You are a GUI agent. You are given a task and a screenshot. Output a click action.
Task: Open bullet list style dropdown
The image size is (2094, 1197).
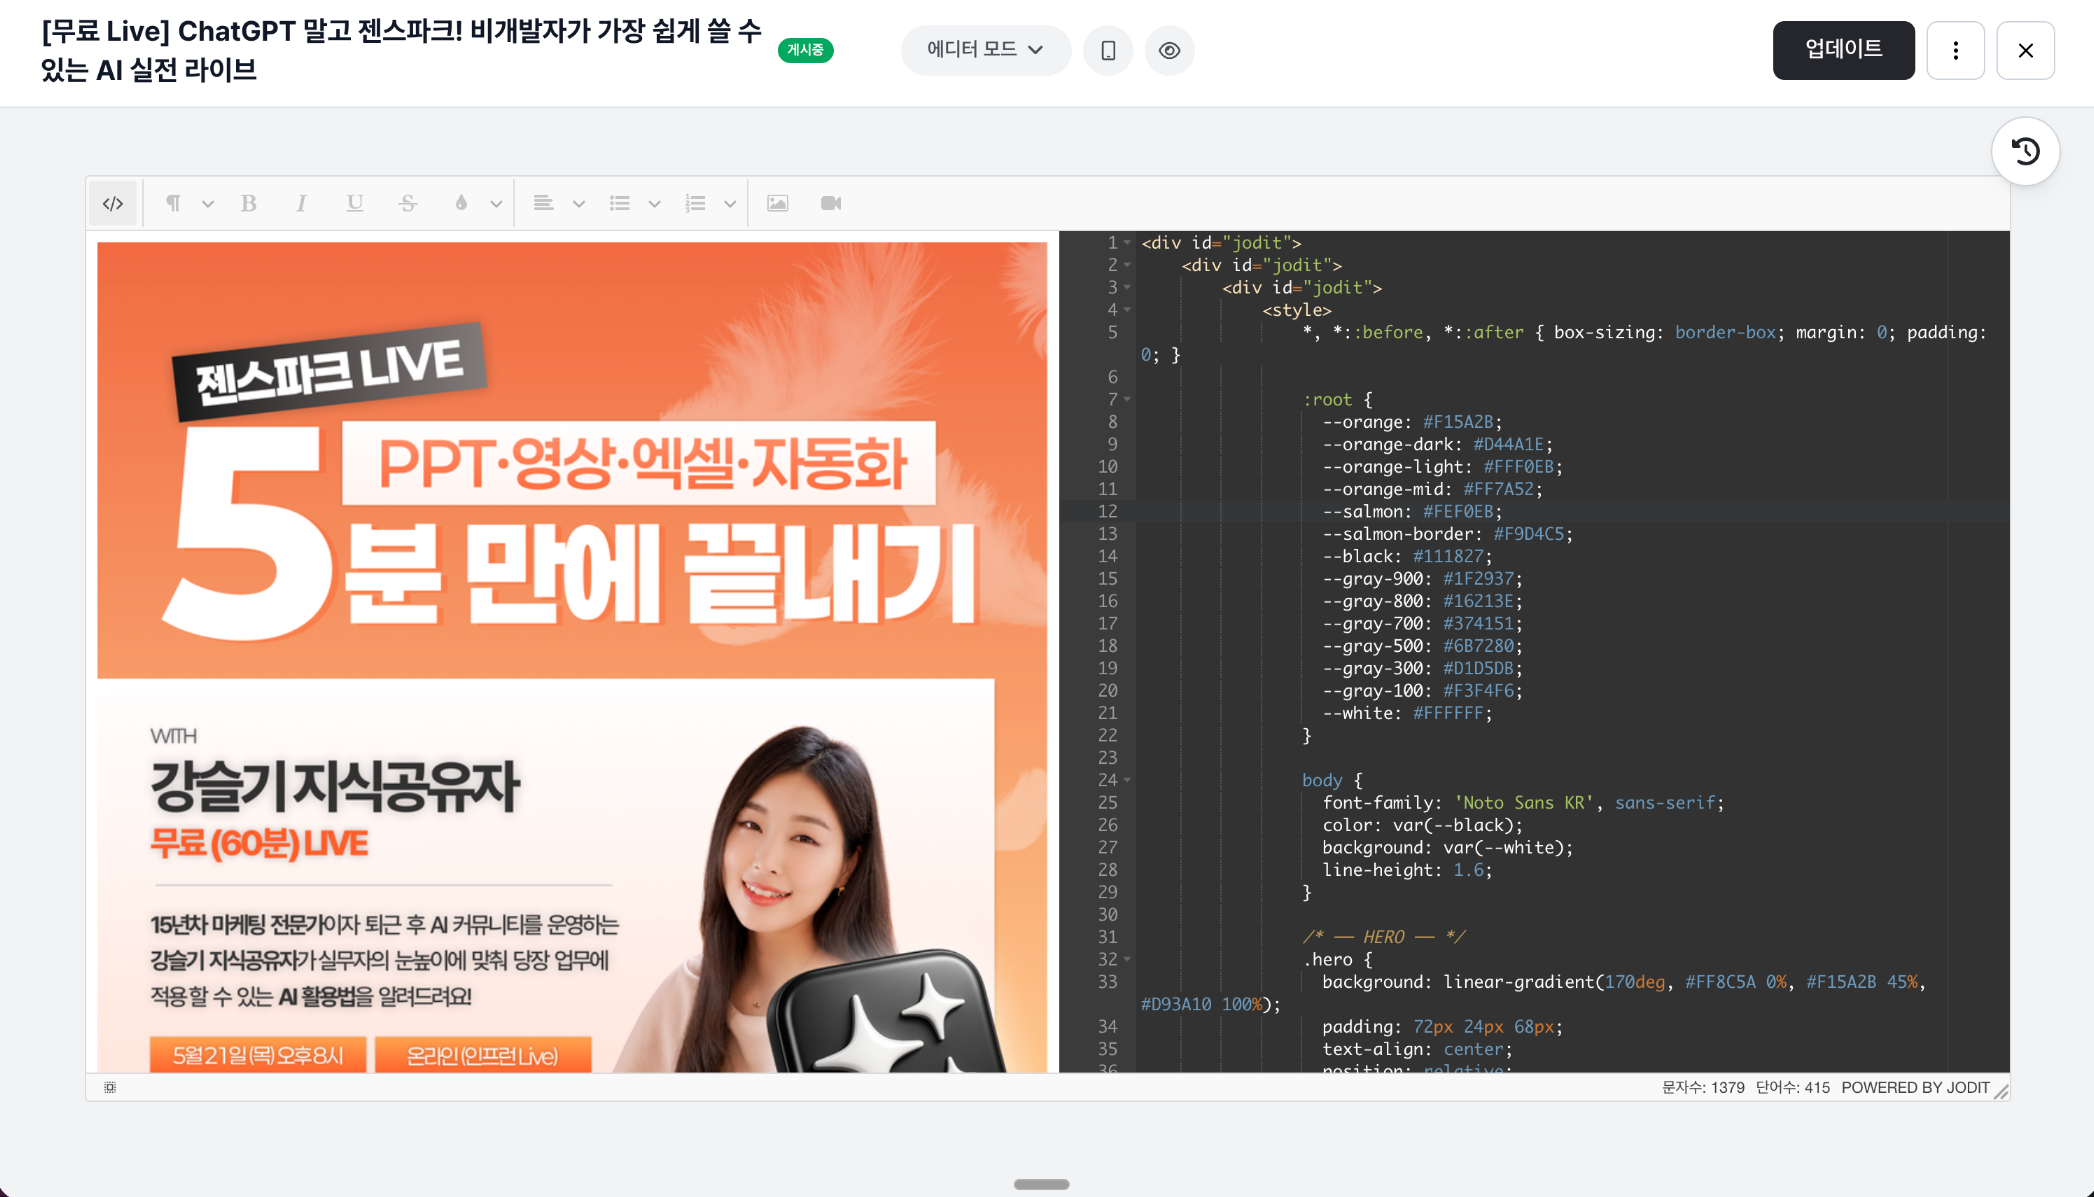(x=655, y=203)
